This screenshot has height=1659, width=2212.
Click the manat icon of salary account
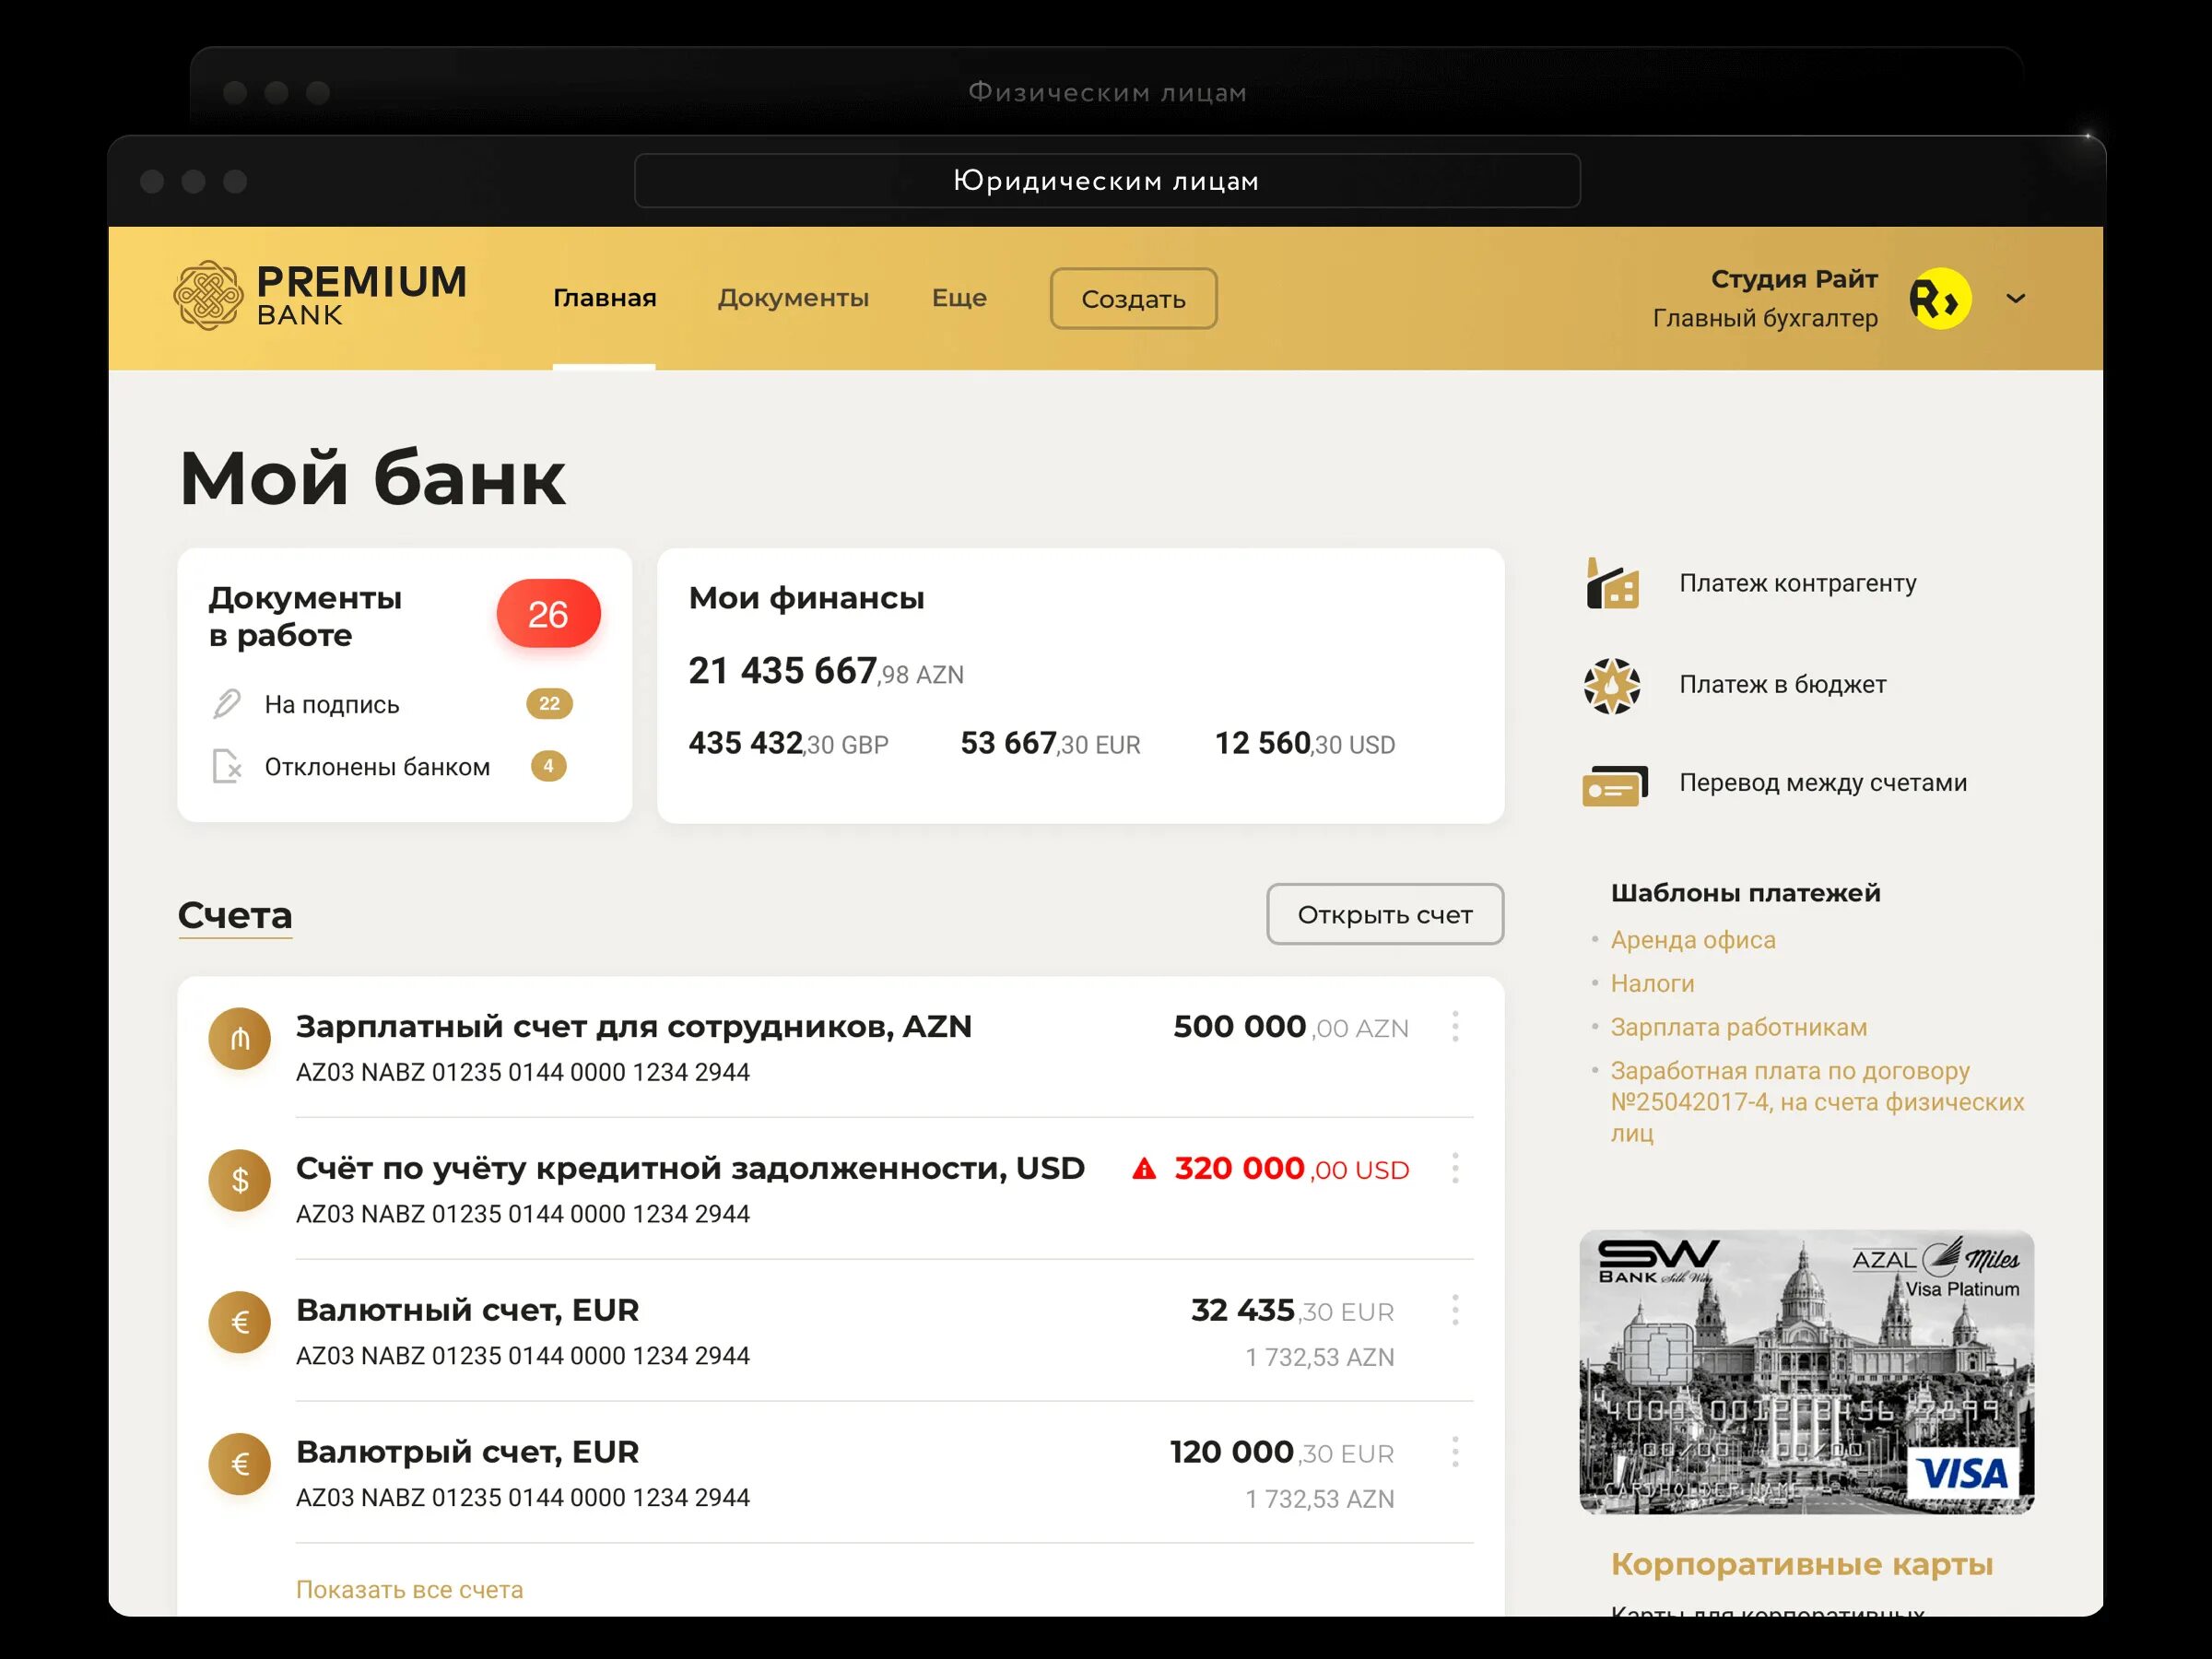[x=239, y=1039]
